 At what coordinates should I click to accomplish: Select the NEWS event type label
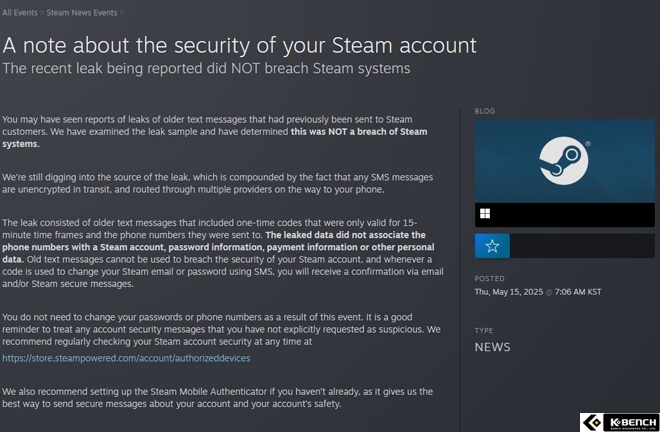492,347
